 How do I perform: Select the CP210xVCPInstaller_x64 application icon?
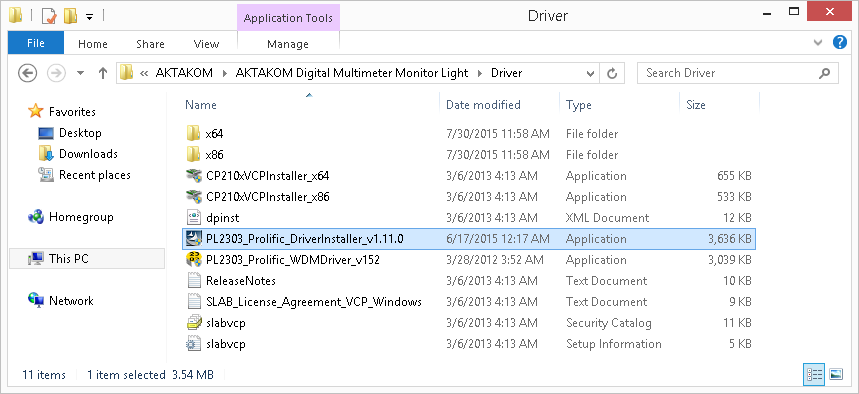coord(193,176)
